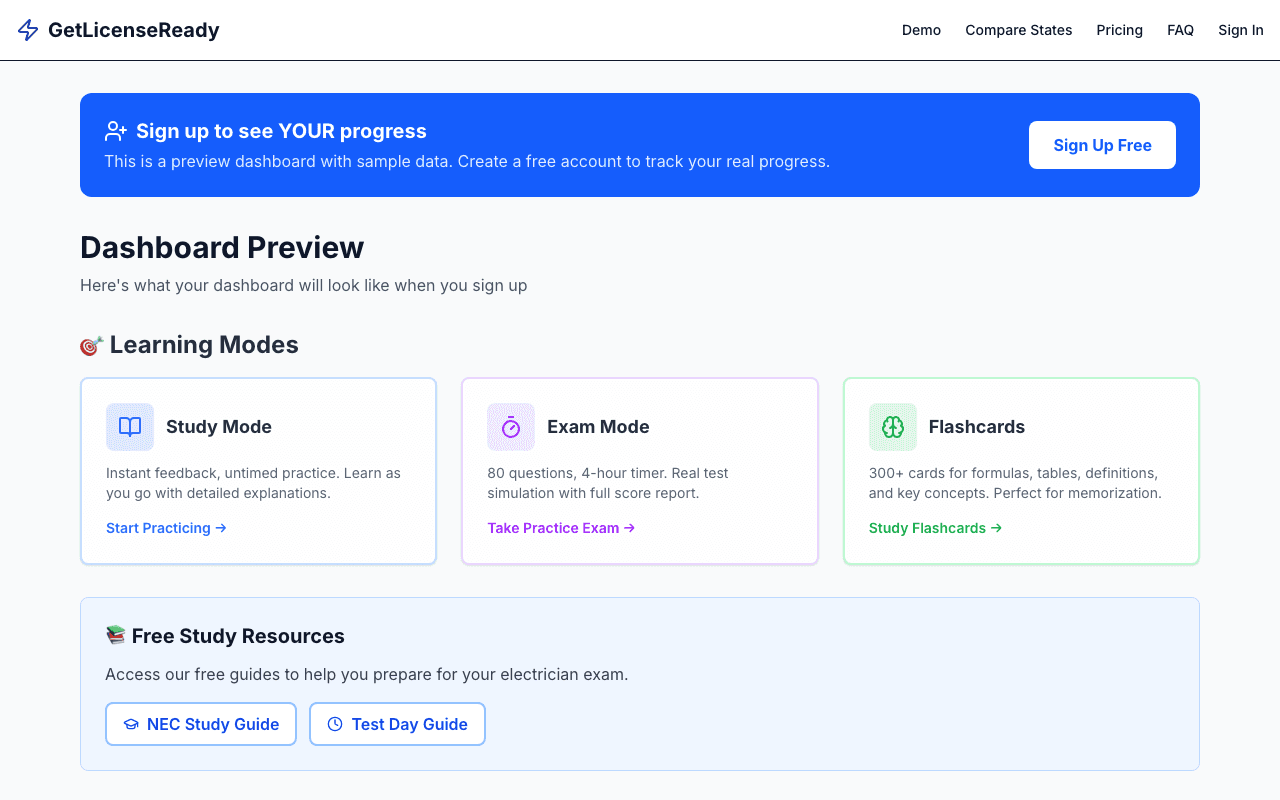Screen dimensions: 1280x800
Task: Open Compare States from the navigation
Action: [x=1018, y=30]
